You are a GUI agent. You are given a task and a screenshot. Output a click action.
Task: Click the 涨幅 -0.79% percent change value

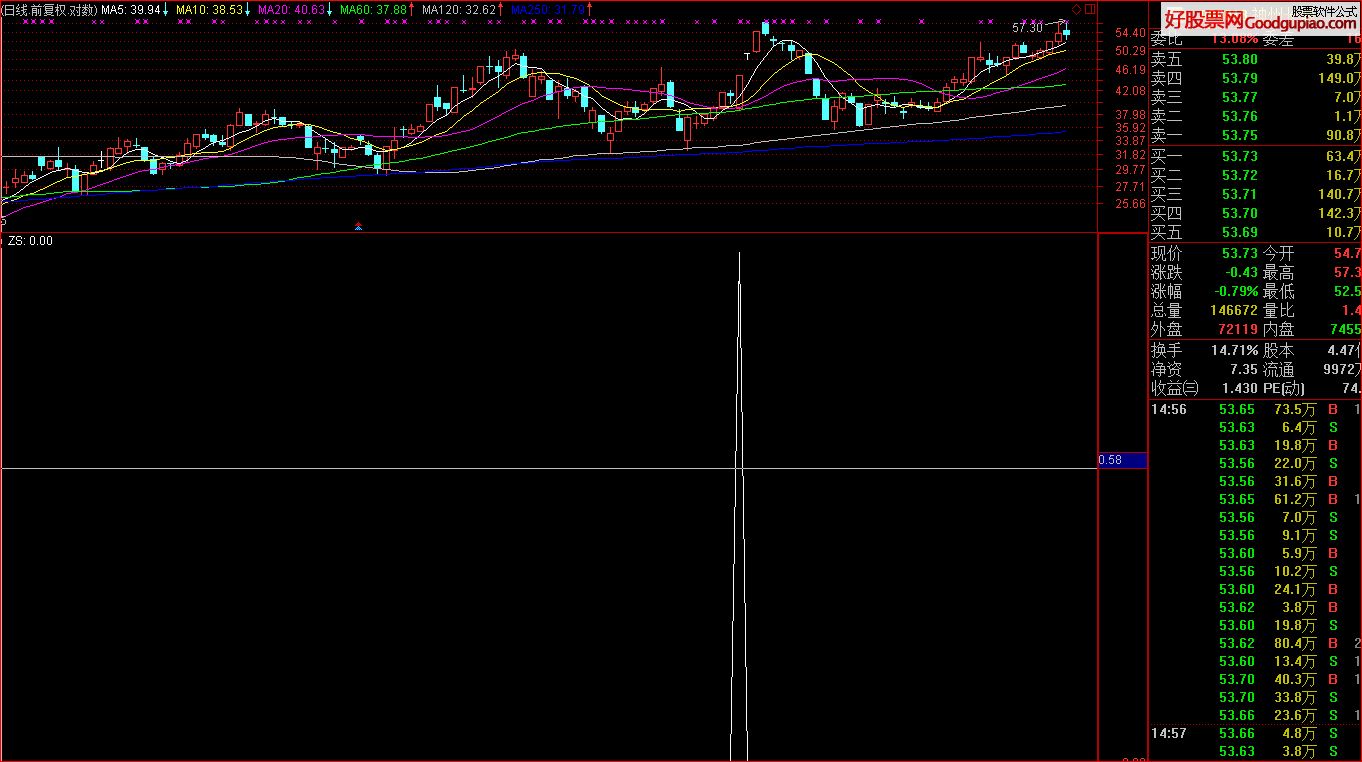pos(1235,292)
